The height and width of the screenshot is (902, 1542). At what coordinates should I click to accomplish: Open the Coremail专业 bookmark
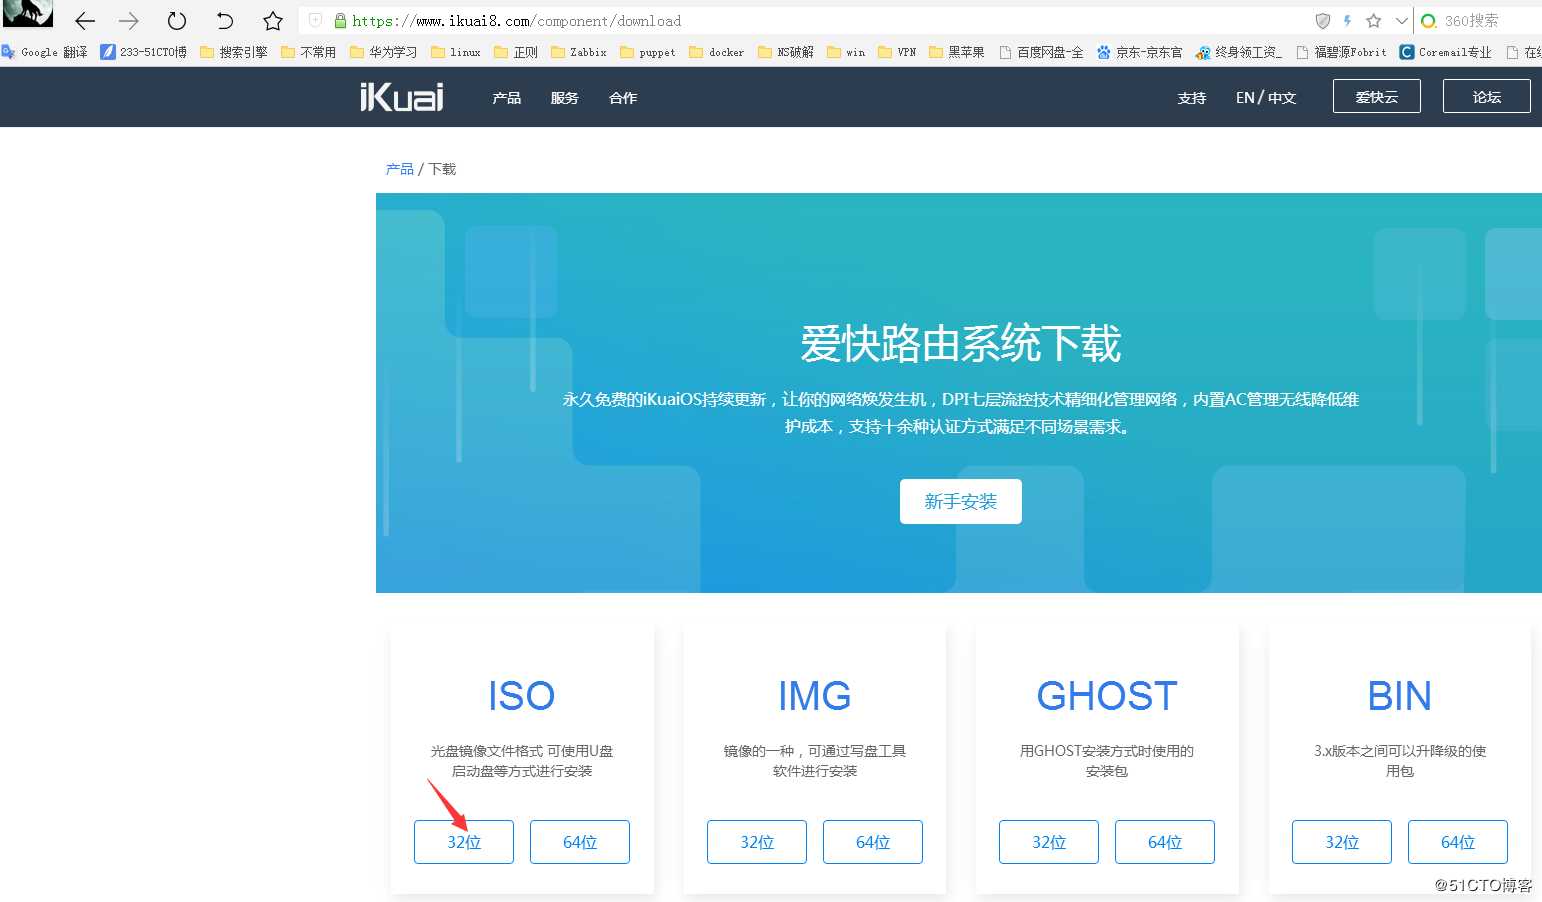click(1445, 52)
